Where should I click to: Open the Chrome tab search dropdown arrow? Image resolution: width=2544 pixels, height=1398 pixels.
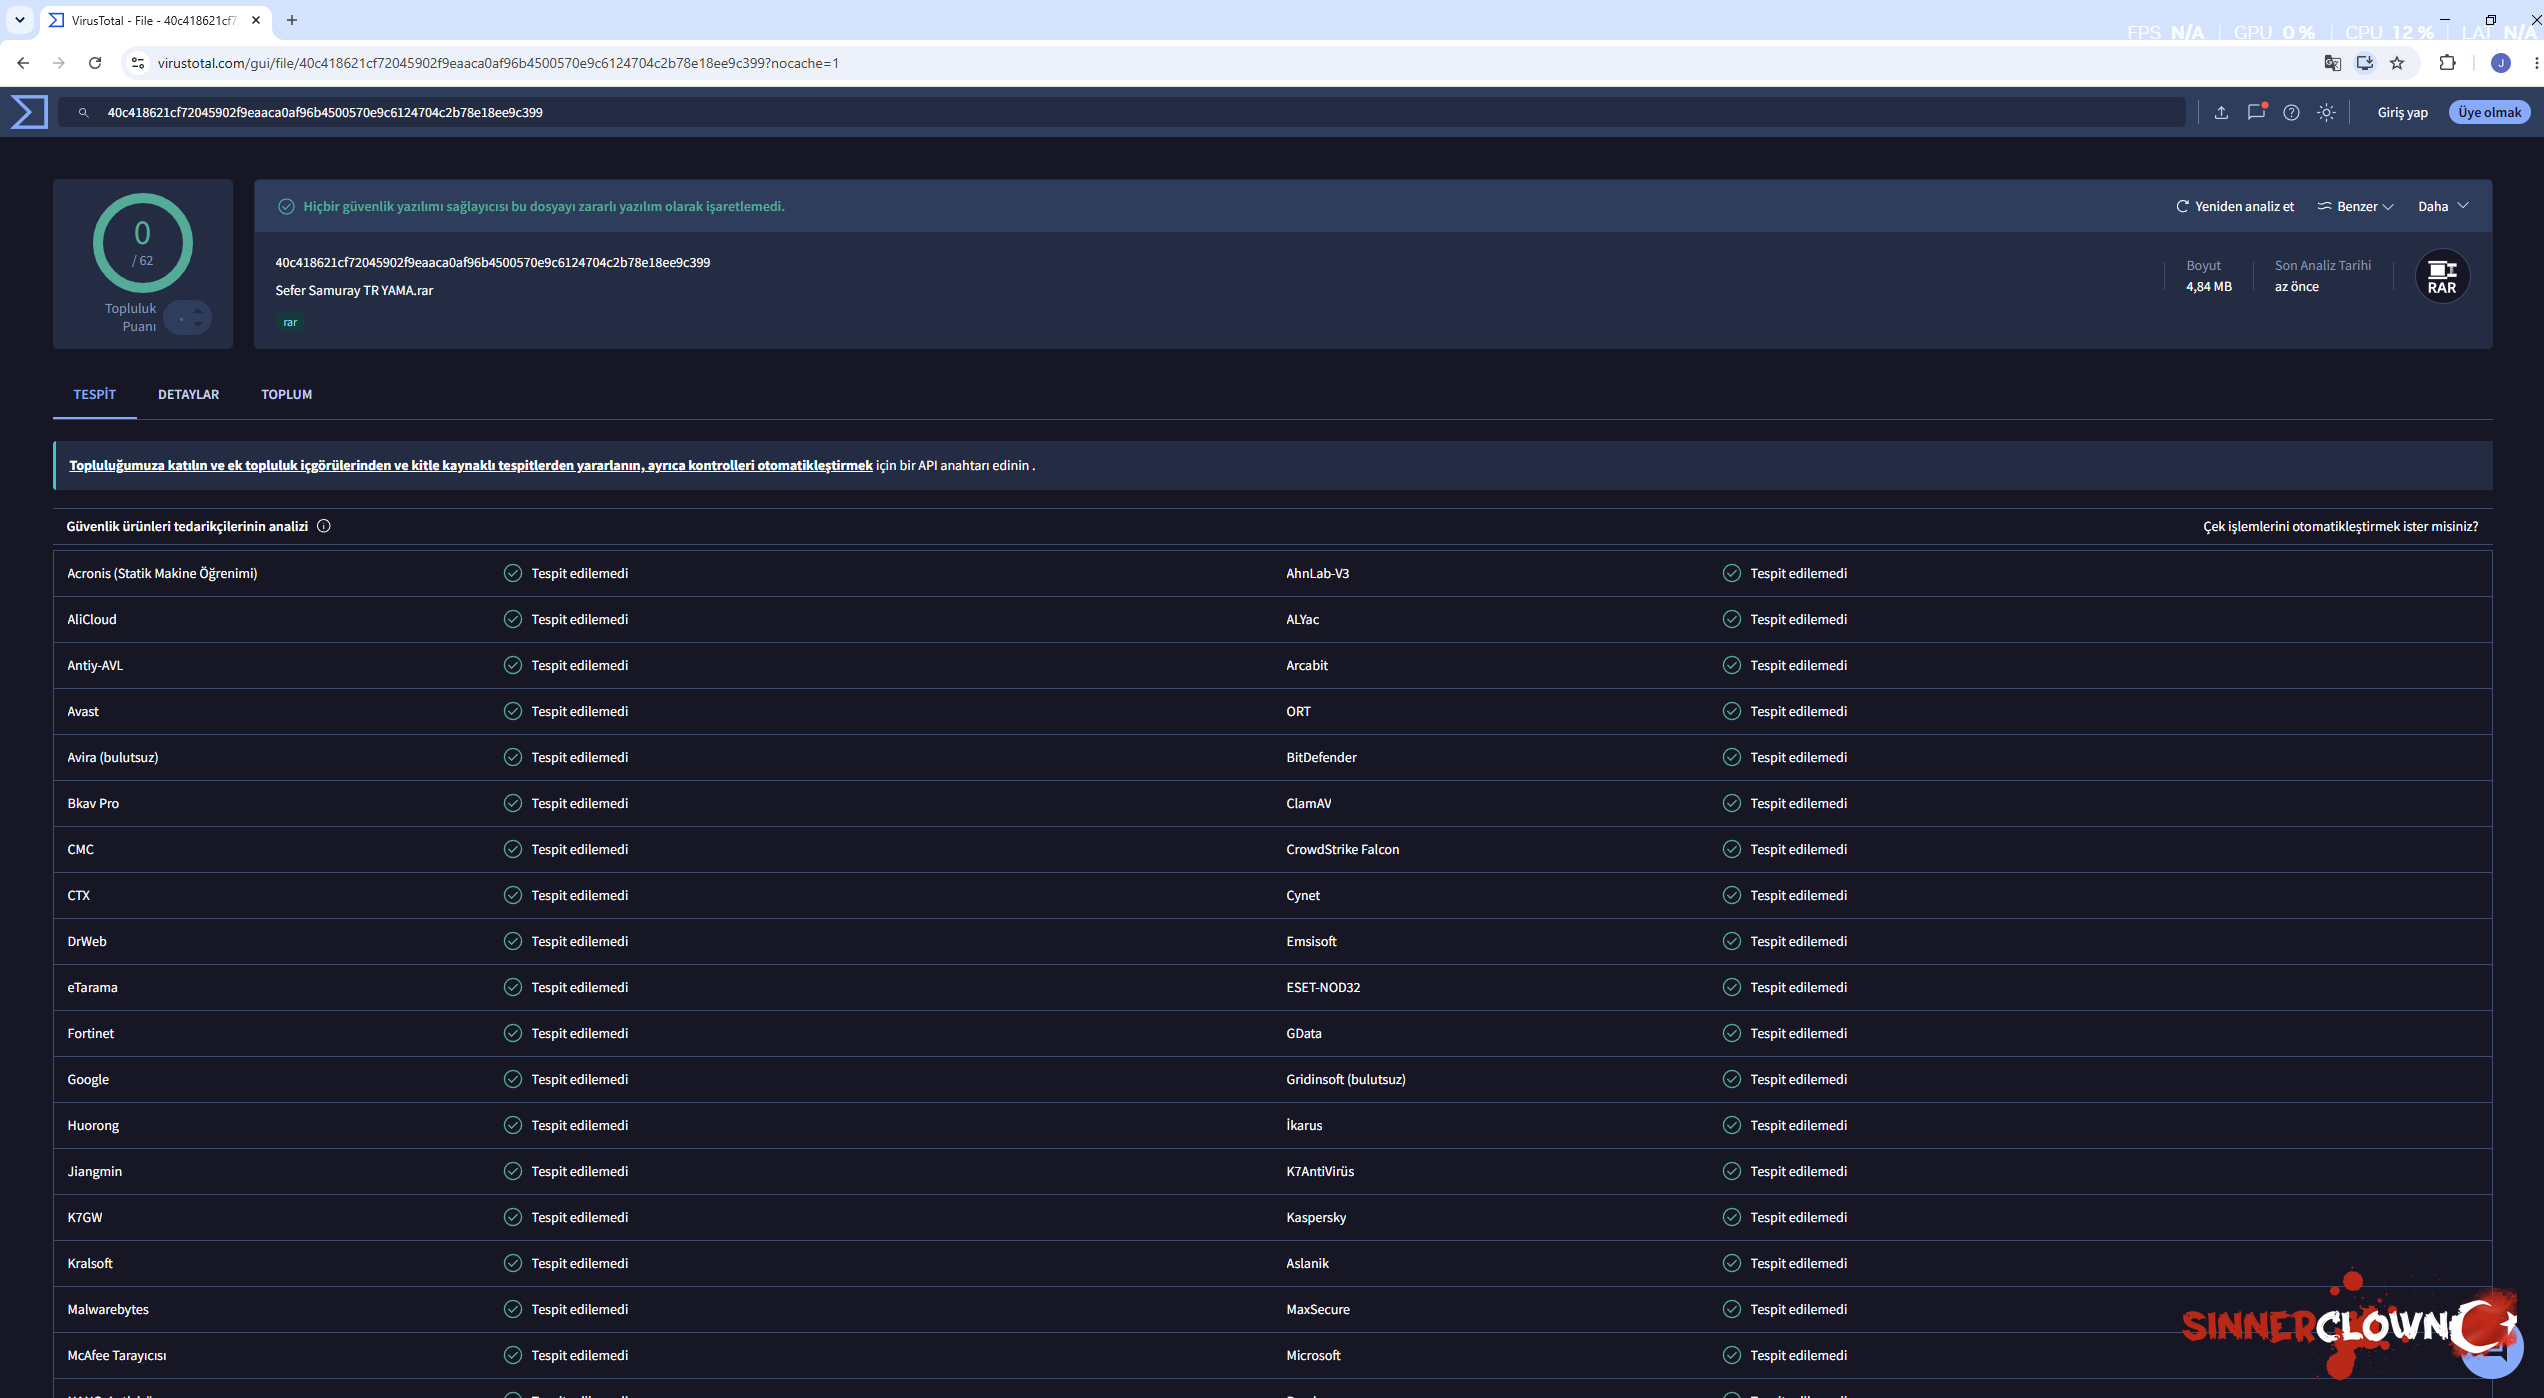click(20, 20)
